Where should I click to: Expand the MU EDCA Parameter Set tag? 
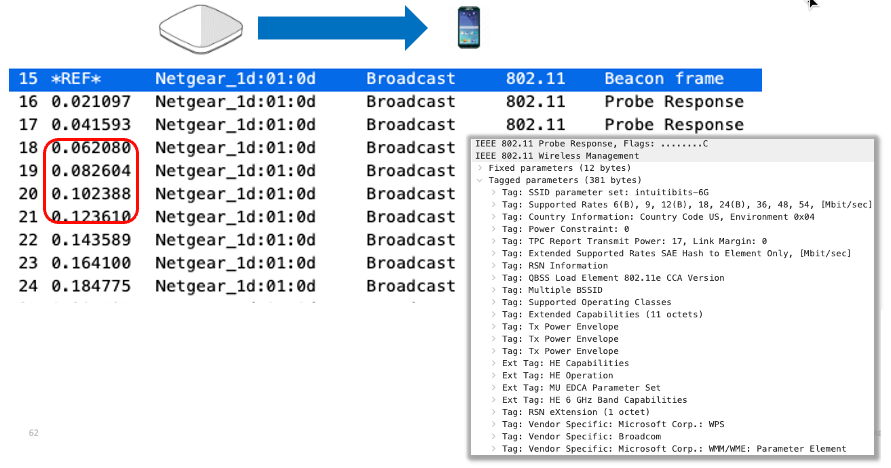[x=494, y=388]
